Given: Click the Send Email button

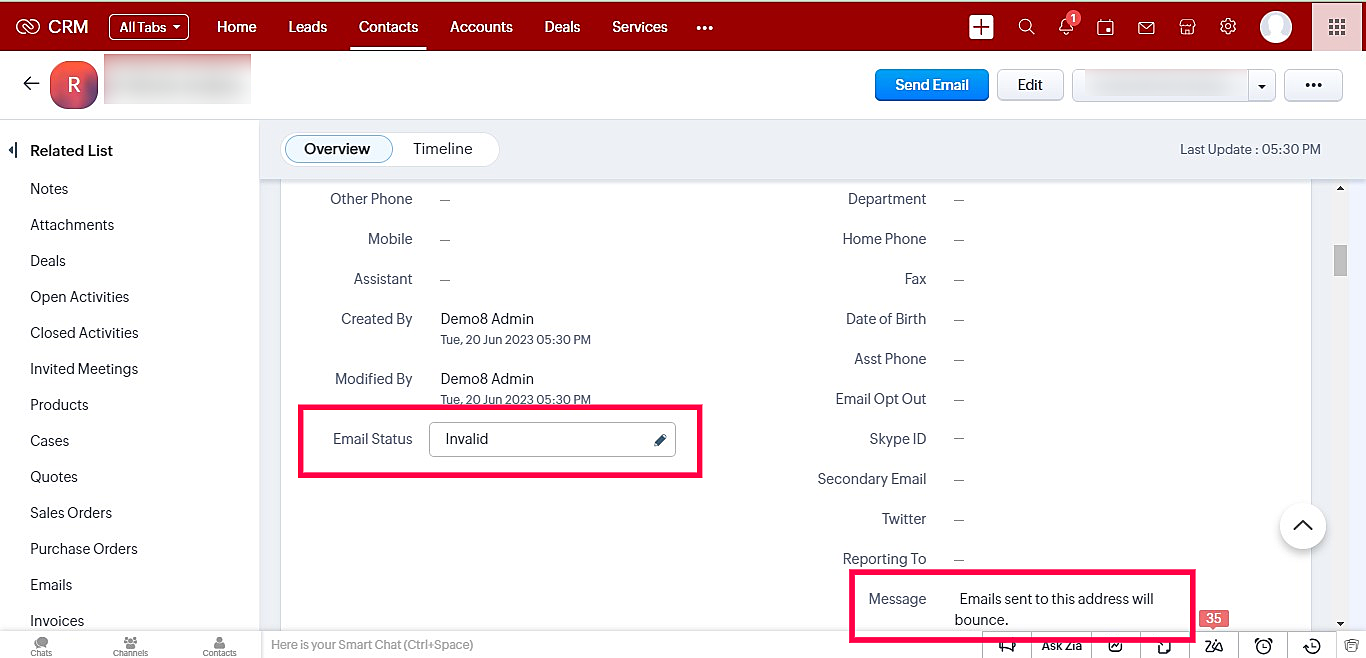Looking at the screenshot, I should pyautogui.click(x=932, y=85).
